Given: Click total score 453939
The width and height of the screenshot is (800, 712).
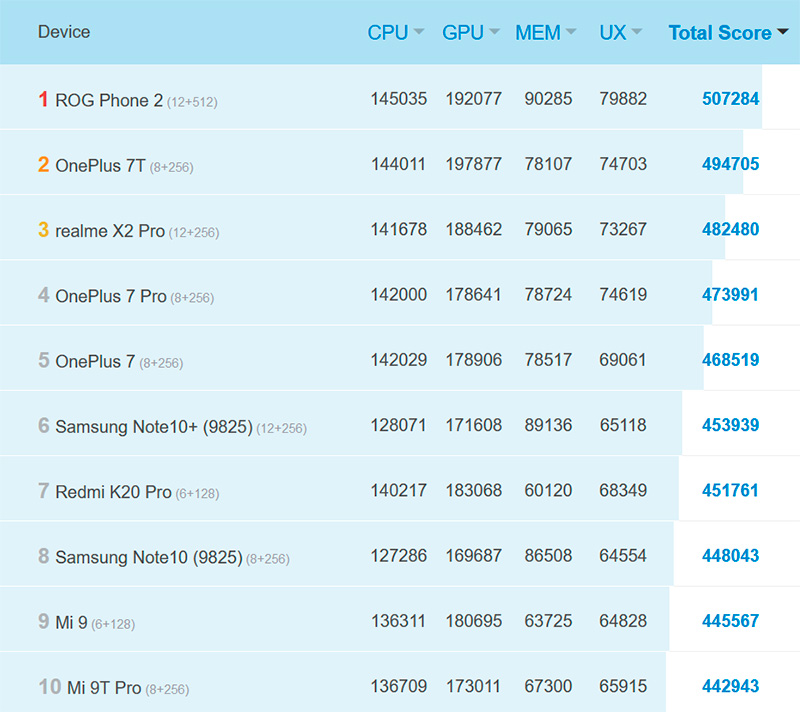Looking at the screenshot, I should tap(730, 426).
